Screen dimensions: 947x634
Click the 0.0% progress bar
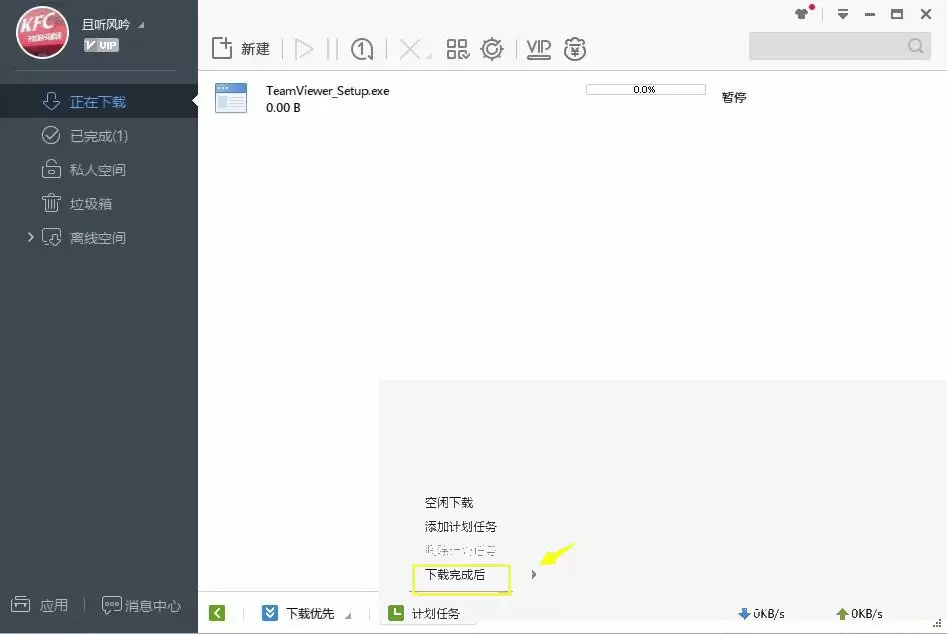(646, 89)
